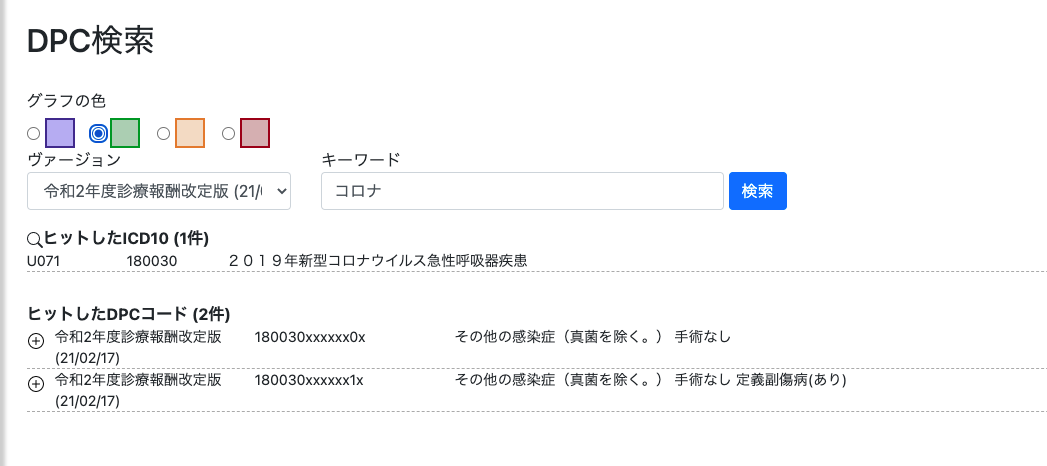This screenshot has height=466, width=1047.
Task: Expand the 180030xxxxxx0x row plus icon
Action: point(36,341)
